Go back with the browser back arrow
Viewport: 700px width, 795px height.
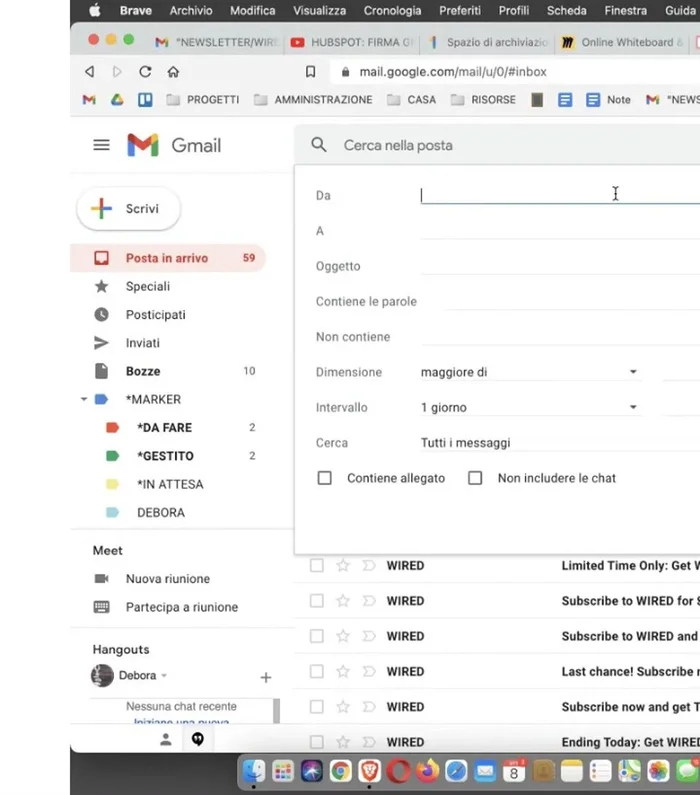pos(90,71)
